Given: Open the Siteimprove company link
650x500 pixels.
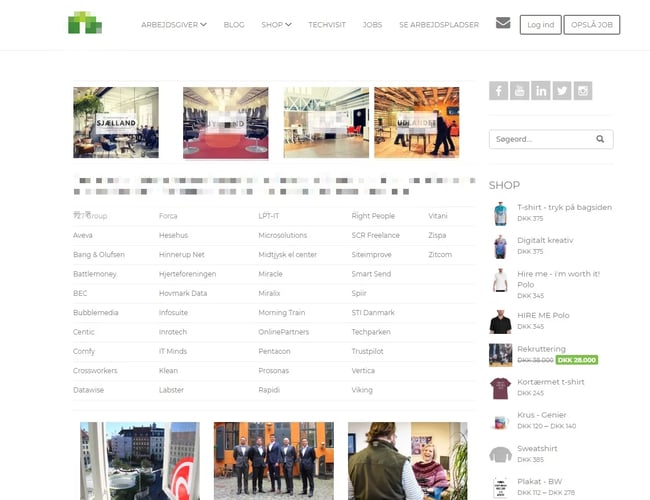Looking at the screenshot, I should 371,255.
